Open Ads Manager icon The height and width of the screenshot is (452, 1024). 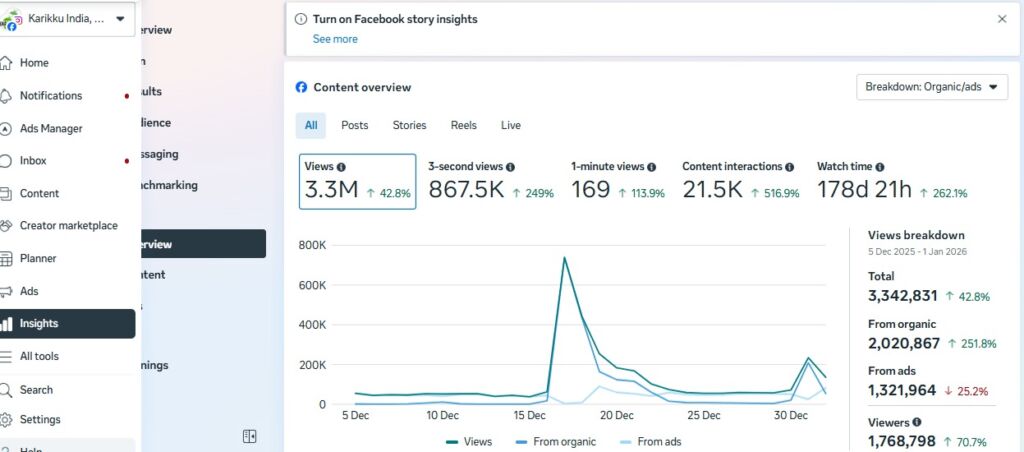pyautogui.click(x=7, y=129)
